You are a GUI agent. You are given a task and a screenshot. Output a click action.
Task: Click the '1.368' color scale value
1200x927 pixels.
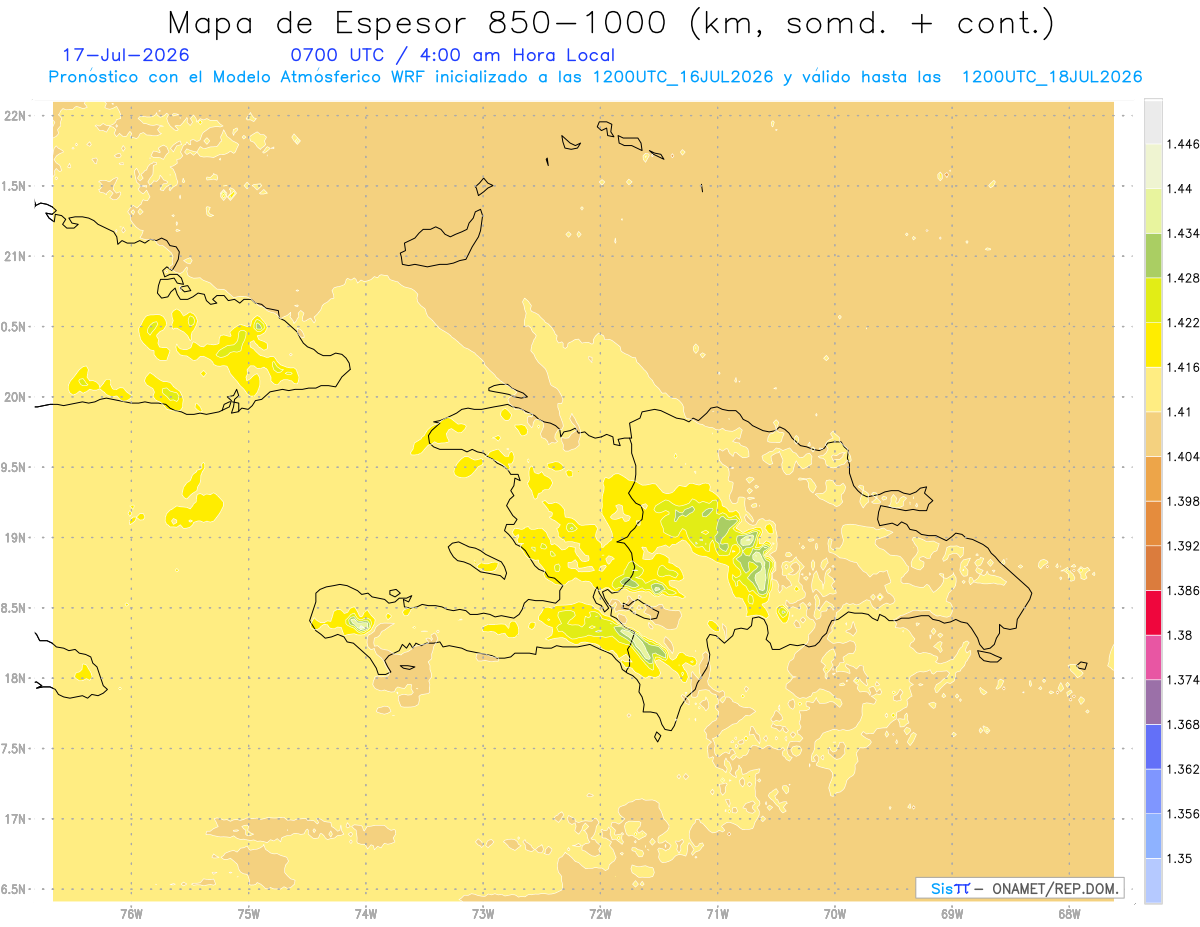(1183, 724)
